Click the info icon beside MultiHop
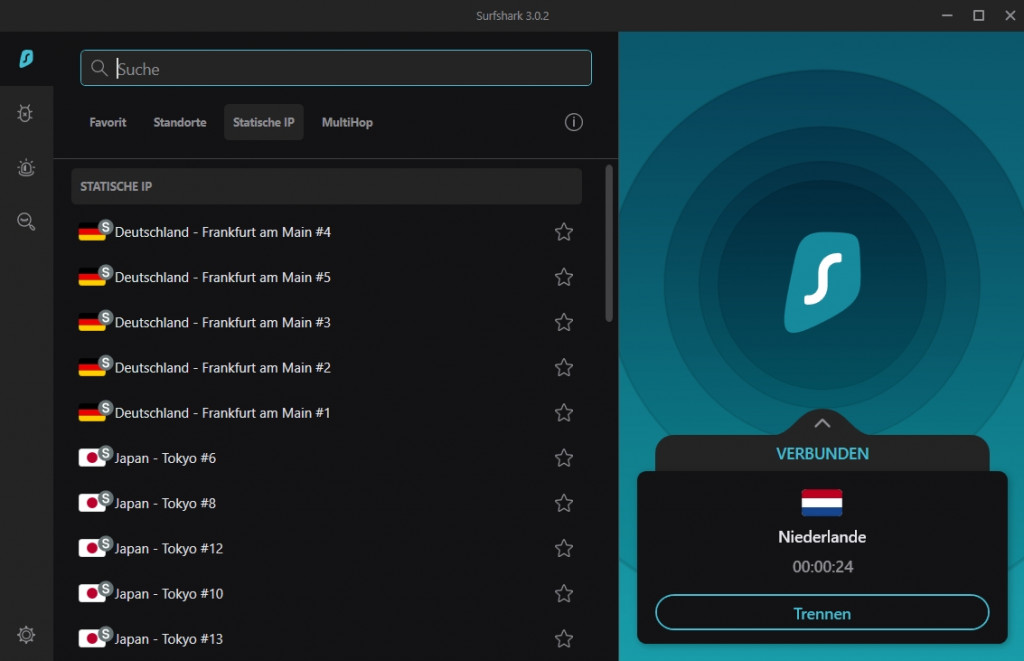Image resolution: width=1024 pixels, height=661 pixels. click(573, 122)
